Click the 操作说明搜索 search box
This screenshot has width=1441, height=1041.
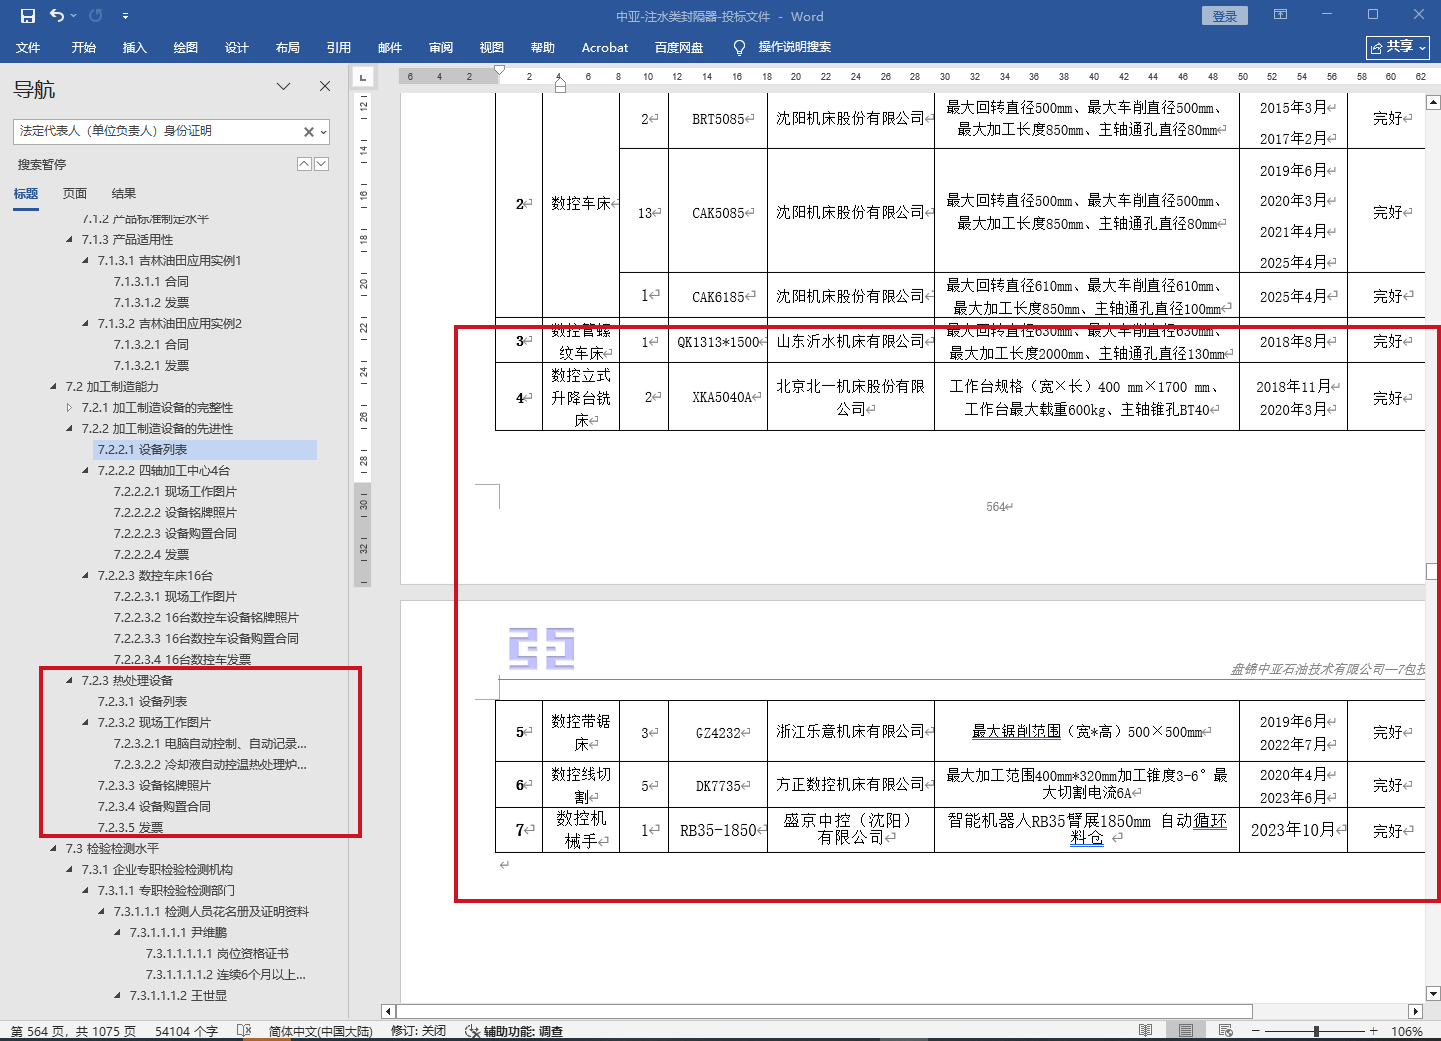tap(795, 47)
